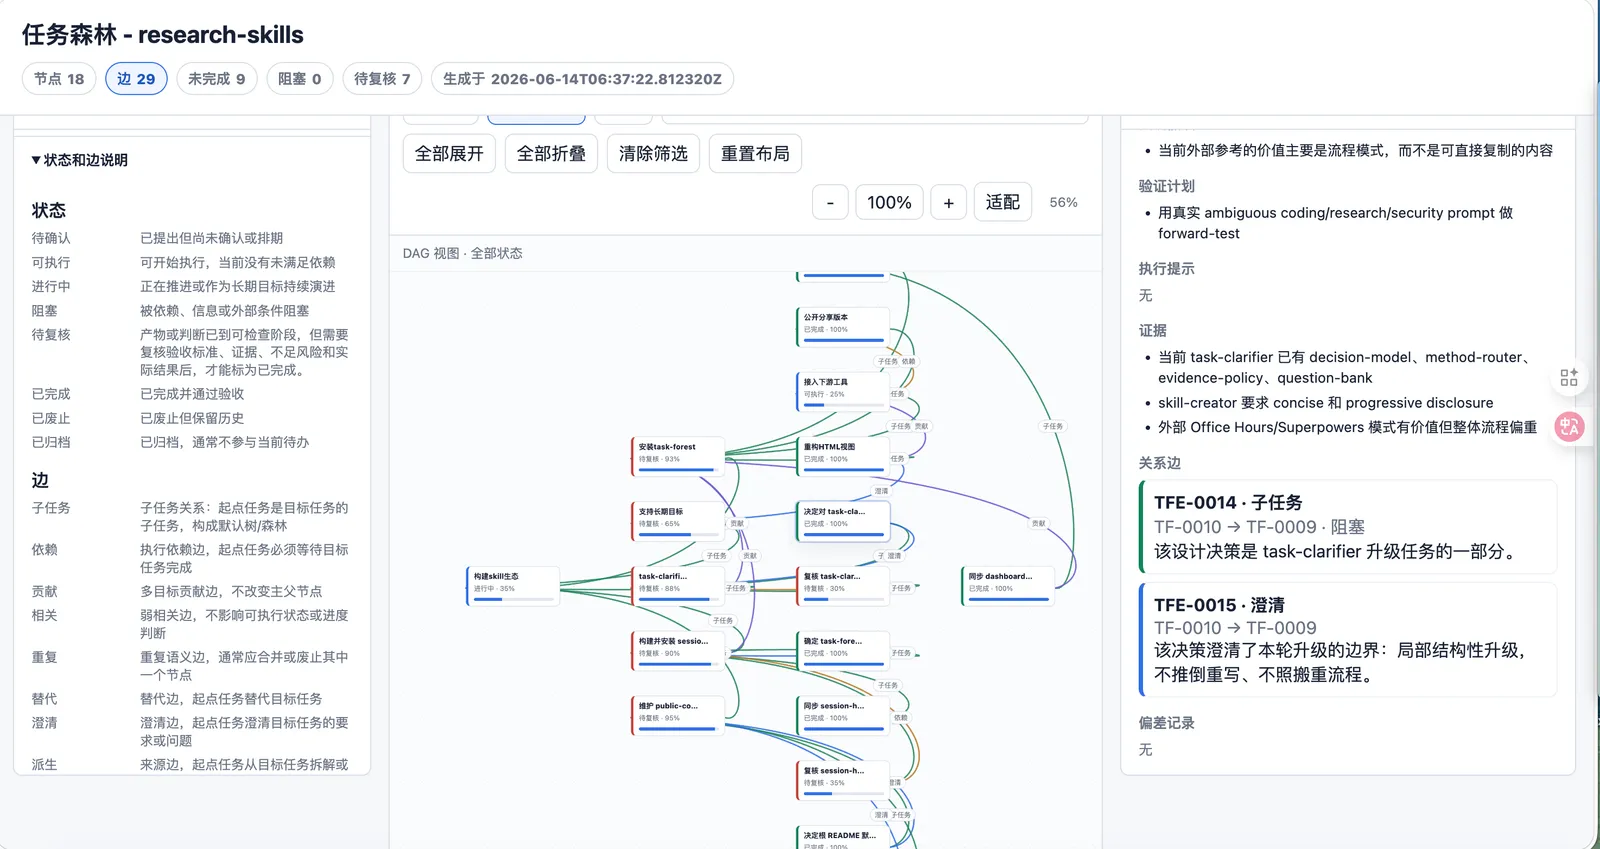Image resolution: width=1600 pixels, height=849 pixels.
Task: Select the 同步 dashboard... node
Action: (x=1008, y=585)
